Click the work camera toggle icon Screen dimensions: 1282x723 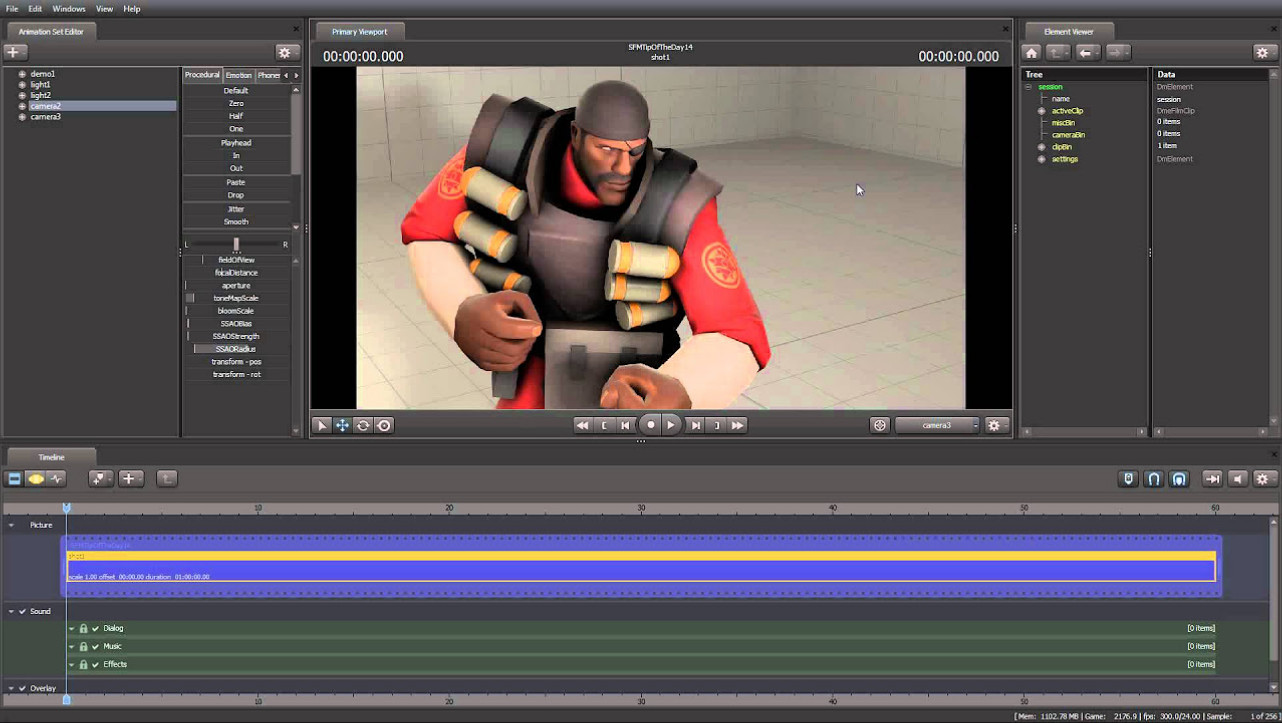(x=880, y=425)
